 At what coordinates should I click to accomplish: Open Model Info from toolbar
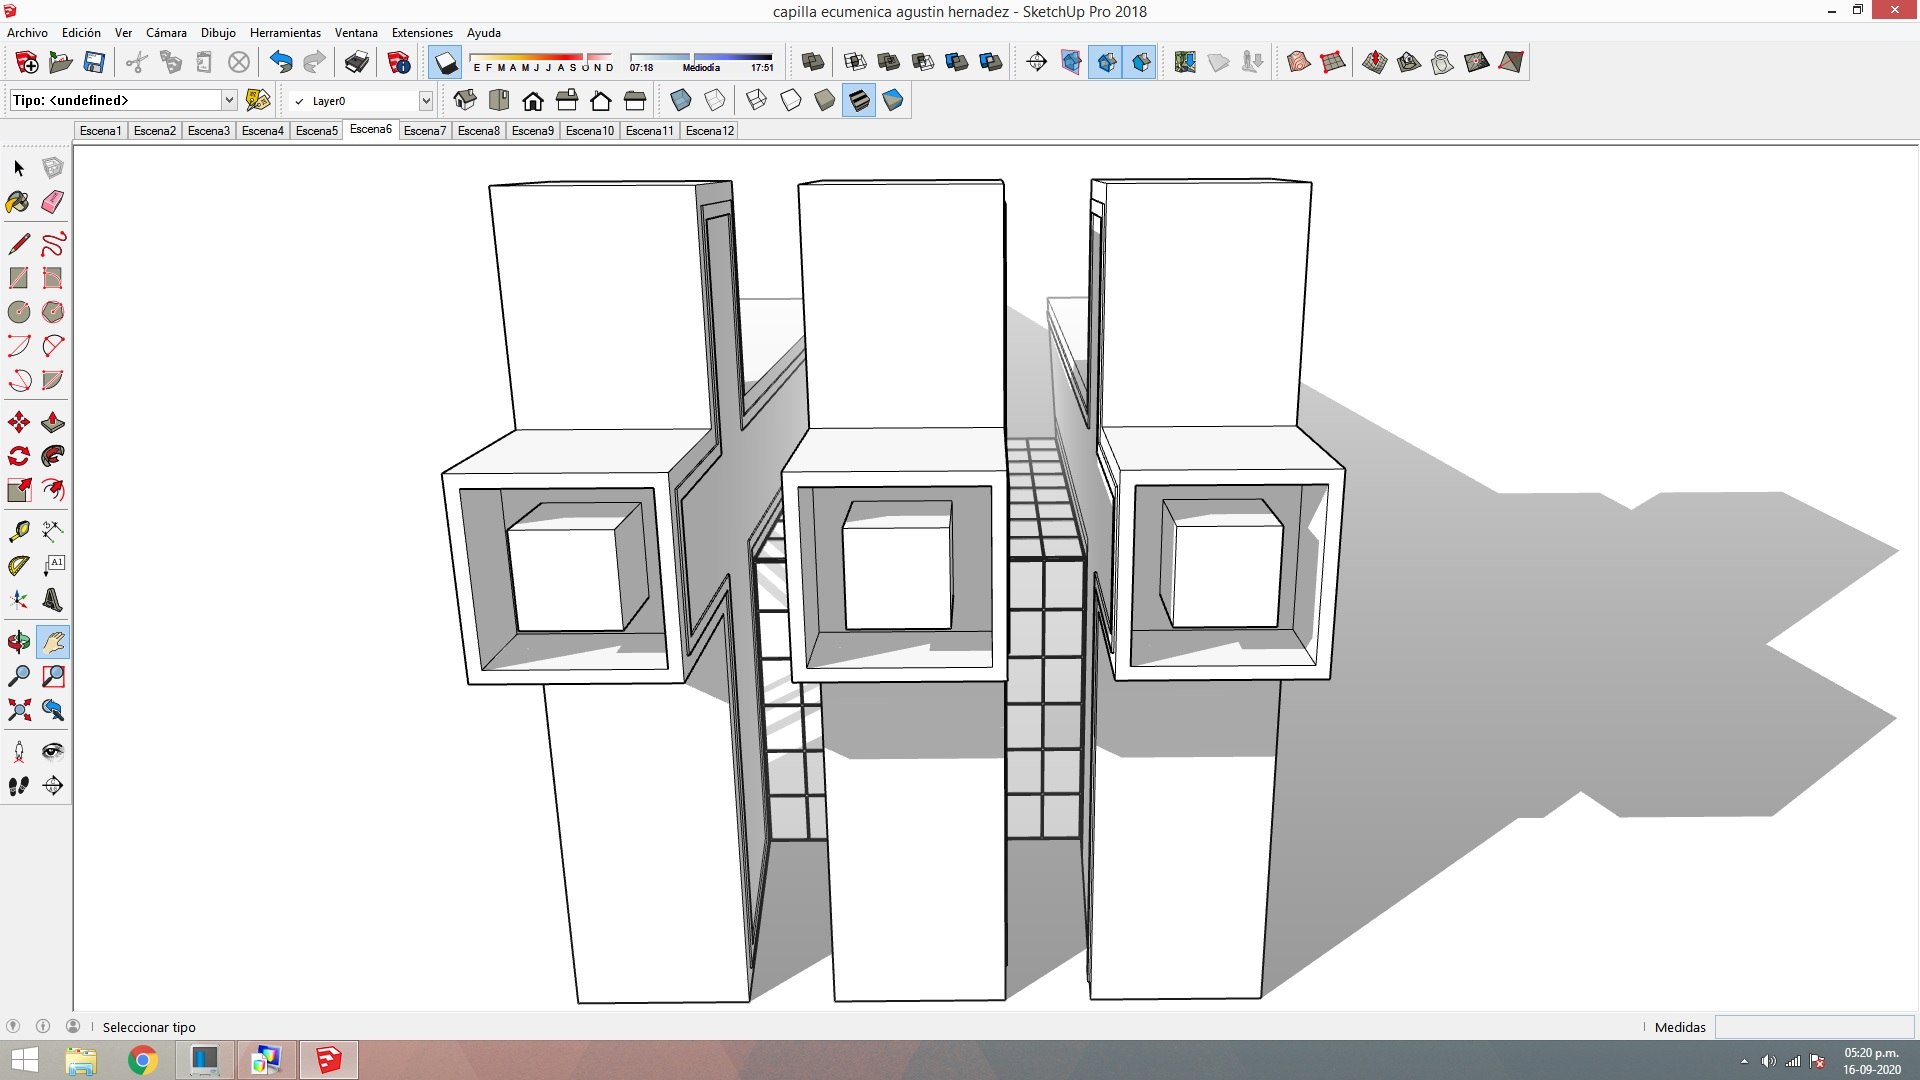399,63
